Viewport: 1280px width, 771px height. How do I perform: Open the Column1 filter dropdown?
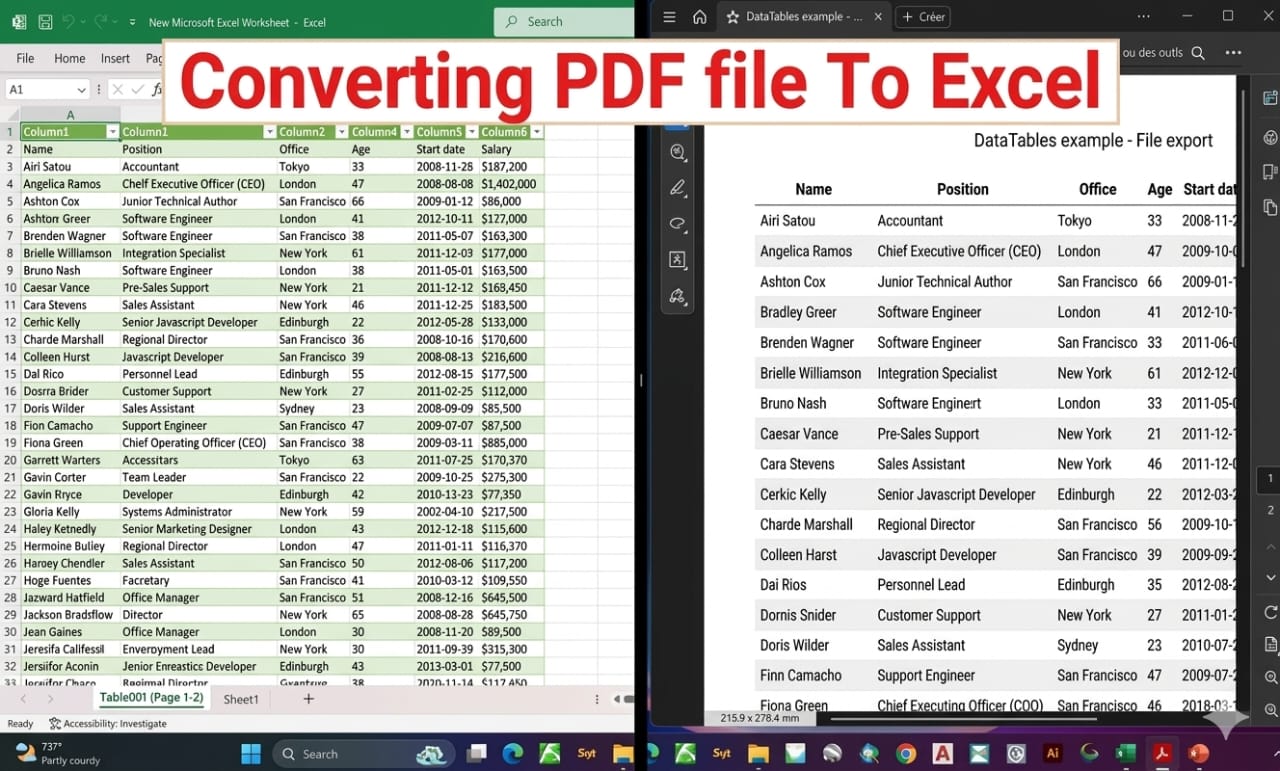click(x=110, y=131)
